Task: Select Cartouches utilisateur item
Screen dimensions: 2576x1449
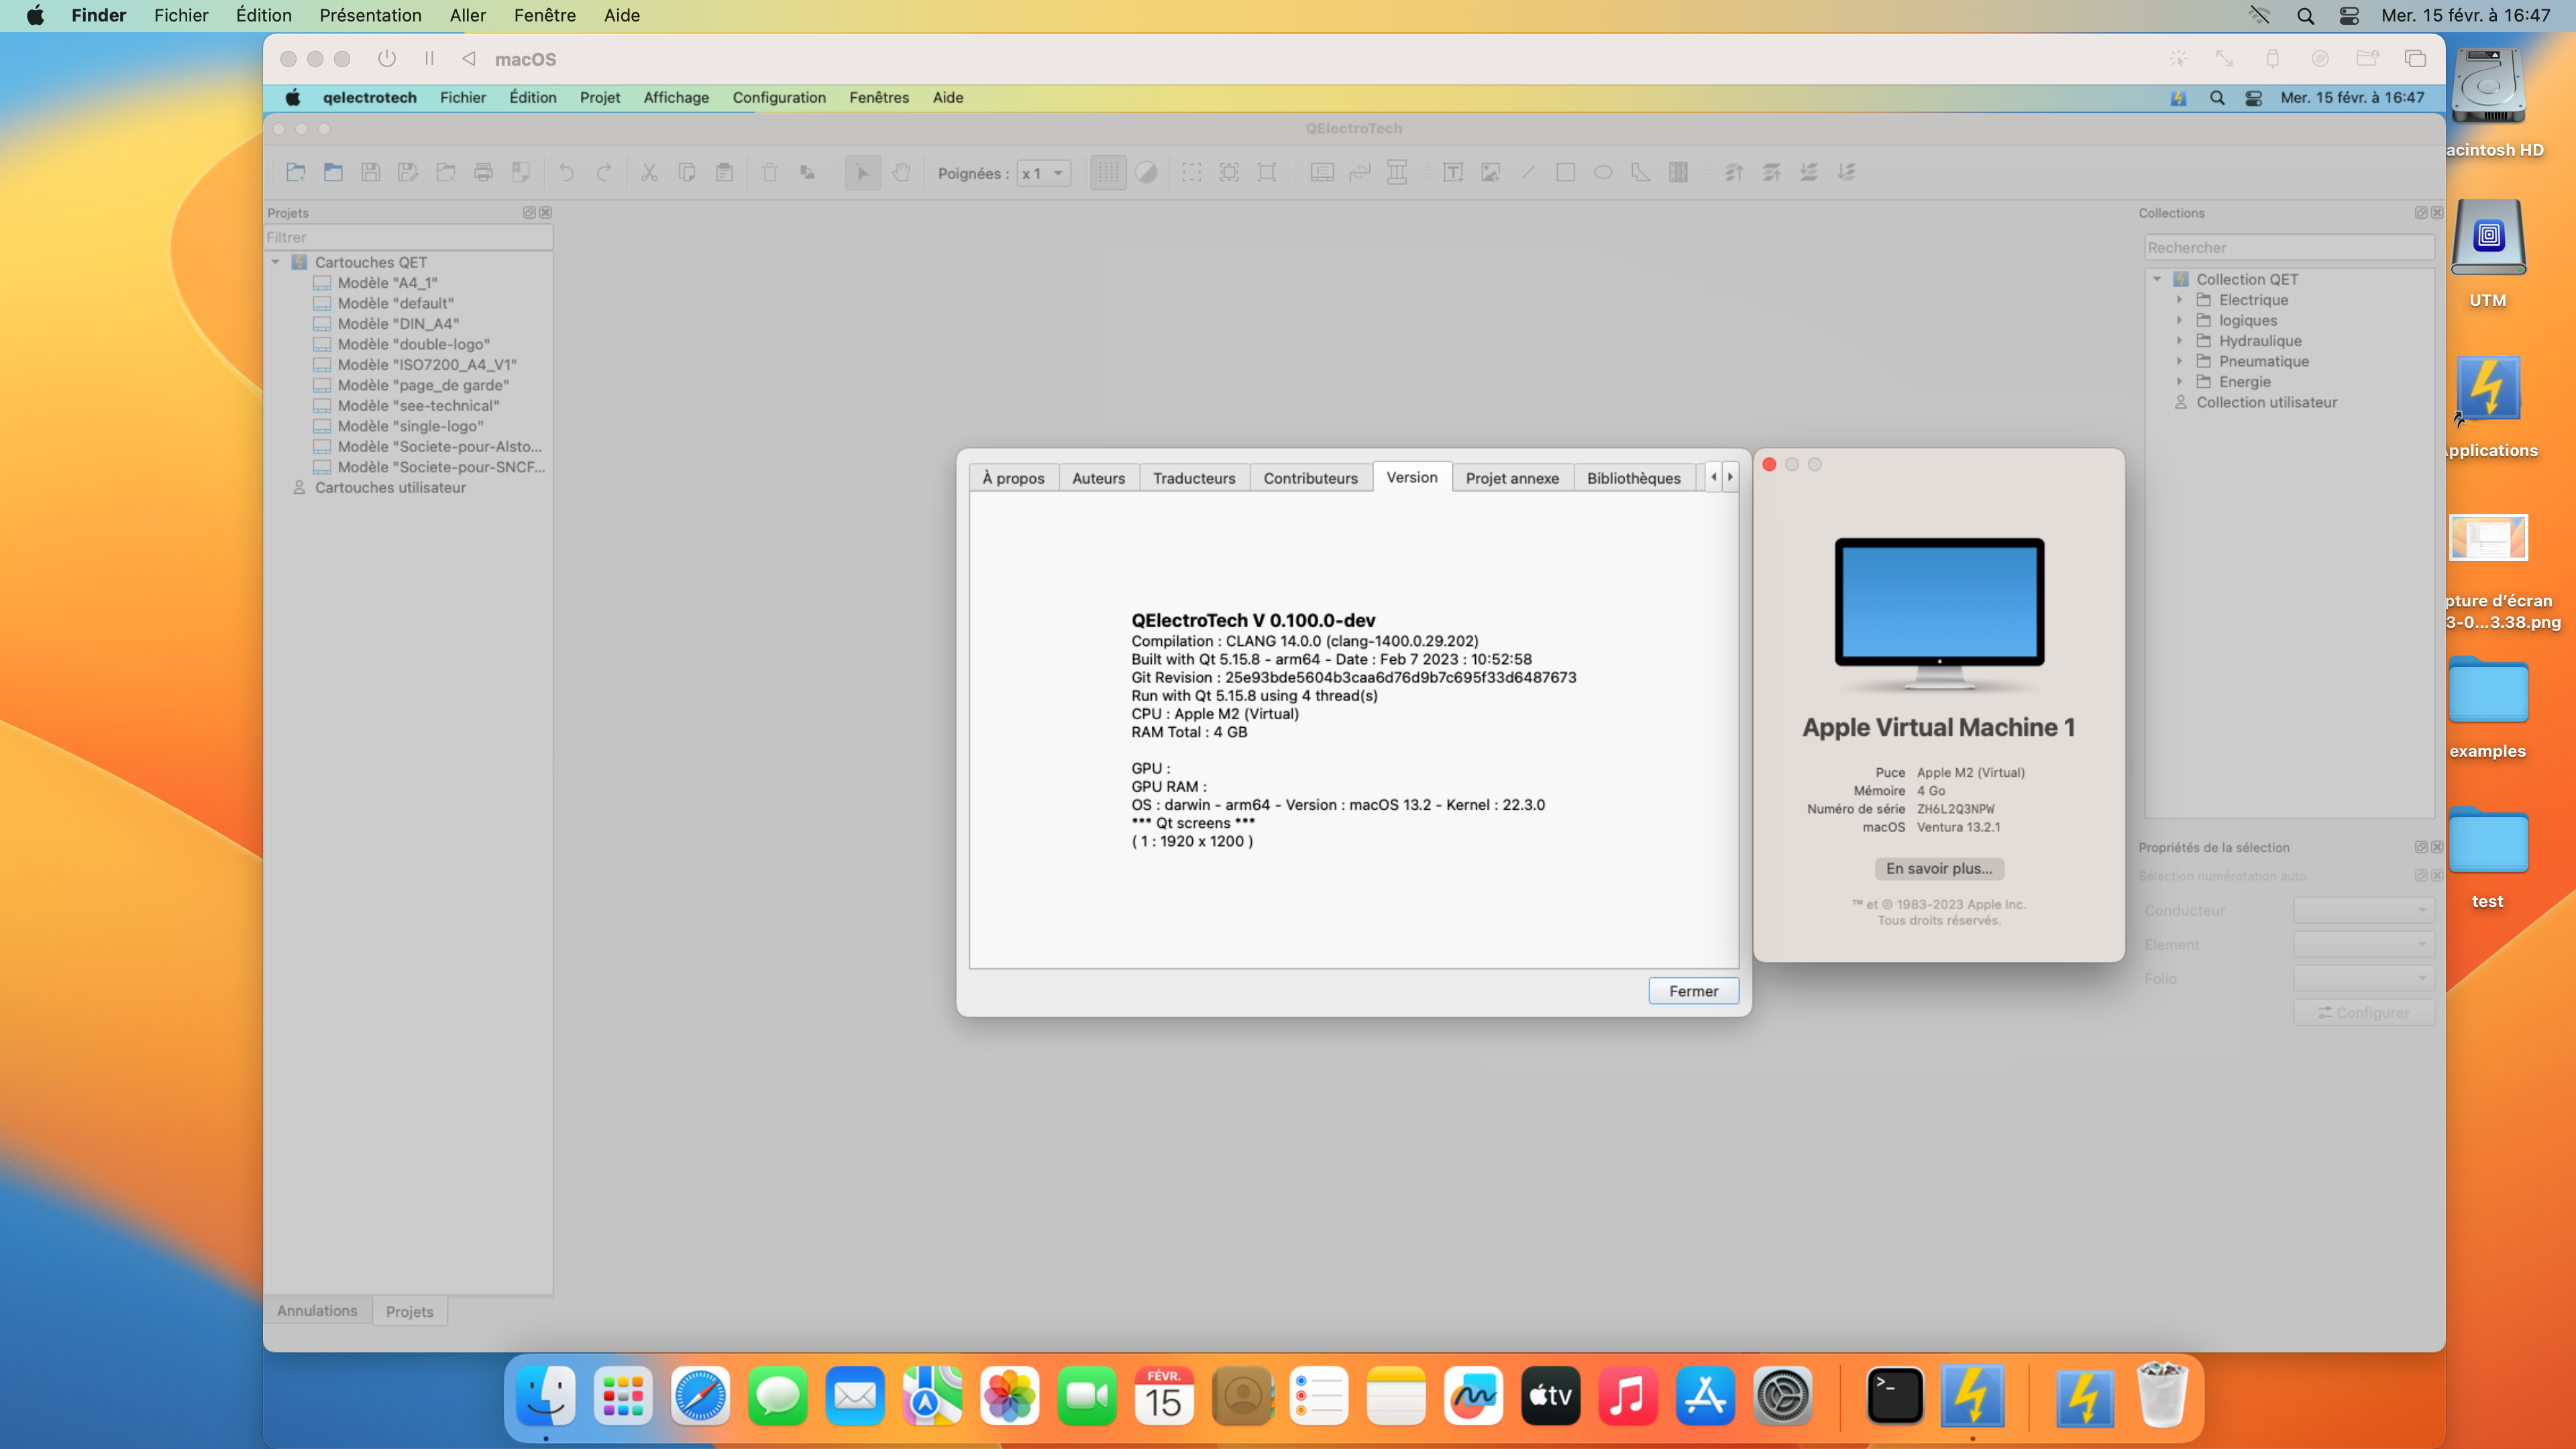Action: click(x=390, y=487)
